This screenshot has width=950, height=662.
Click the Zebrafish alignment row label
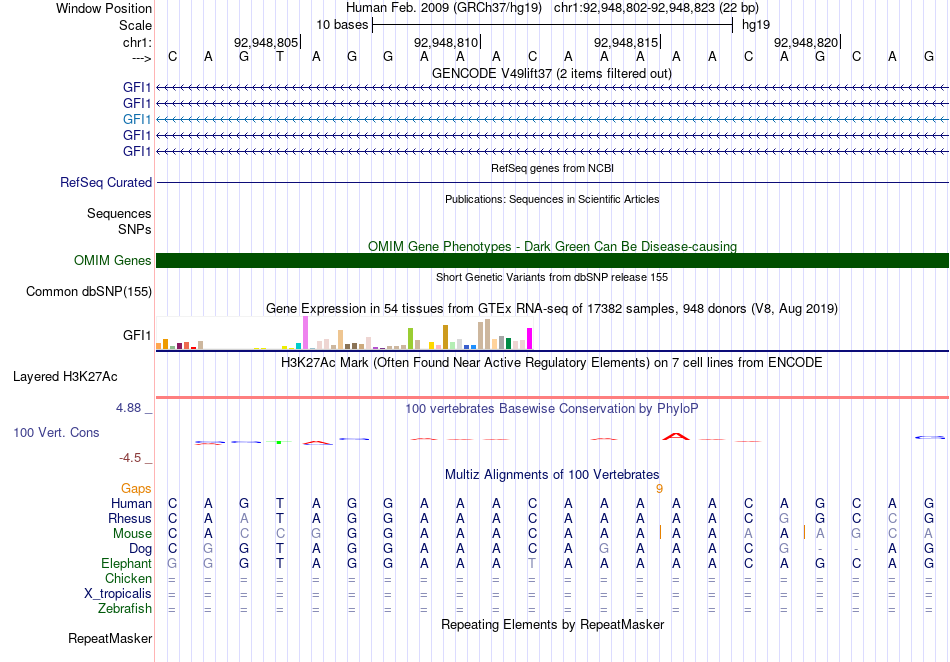click(125, 608)
